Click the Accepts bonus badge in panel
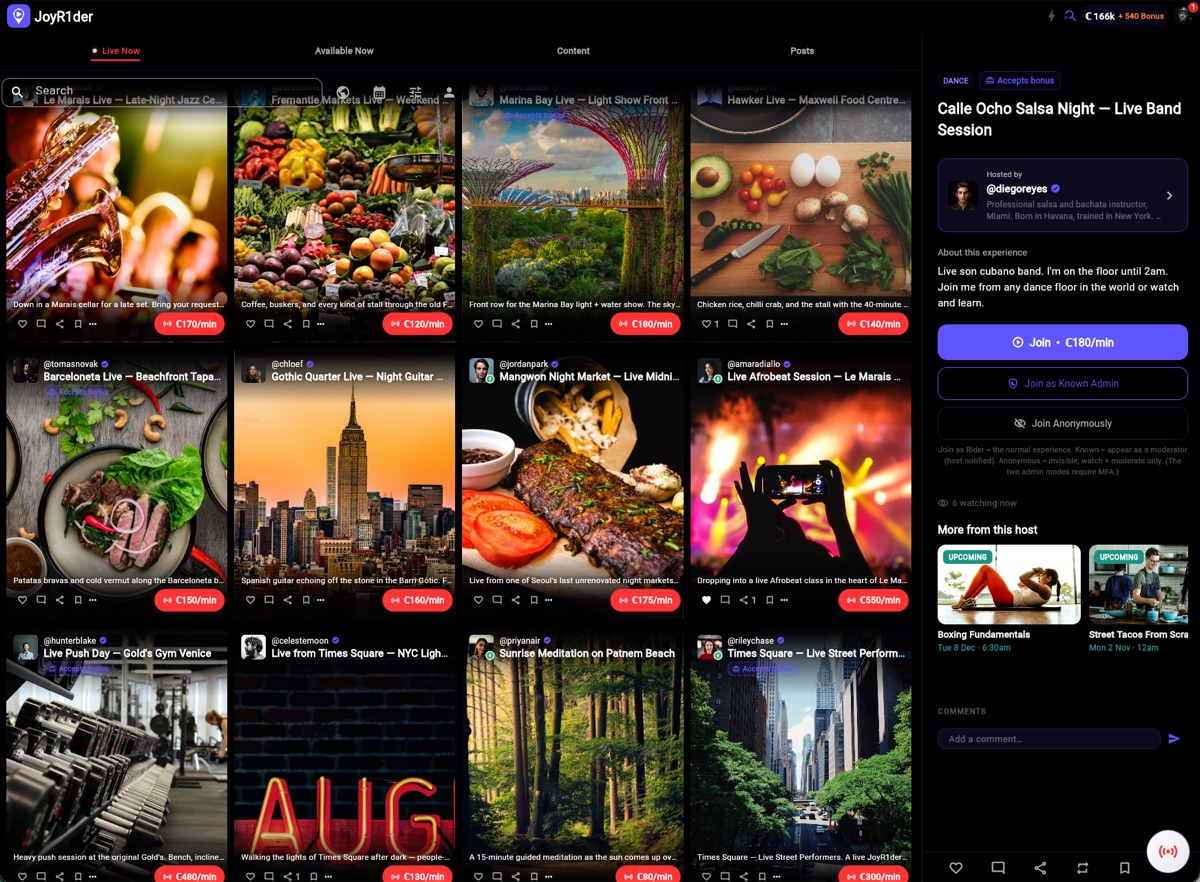The width and height of the screenshot is (1200, 882). click(x=1019, y=80)
